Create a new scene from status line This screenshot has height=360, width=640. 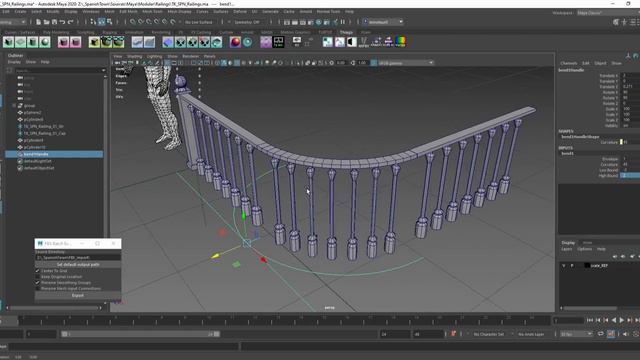pyautogui.click(x=38, y=22)
